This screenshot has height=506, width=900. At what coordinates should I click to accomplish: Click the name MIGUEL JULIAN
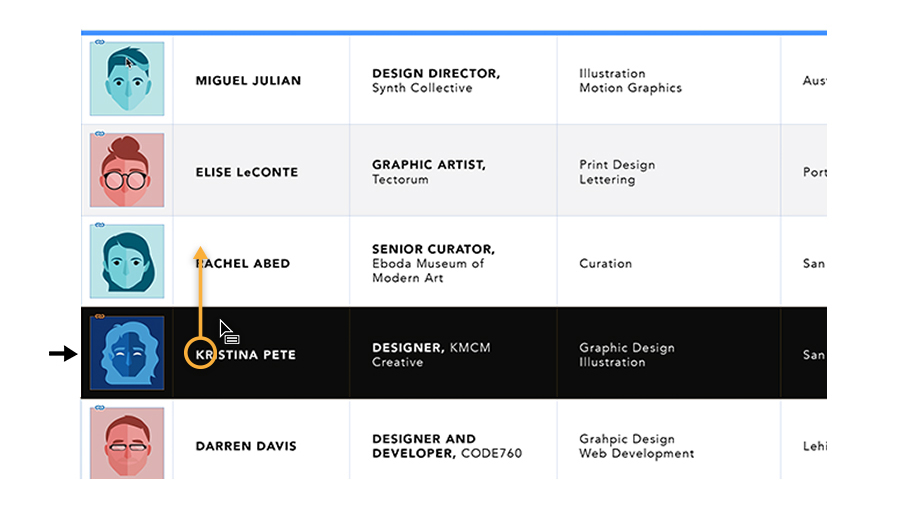coord(248,81)
